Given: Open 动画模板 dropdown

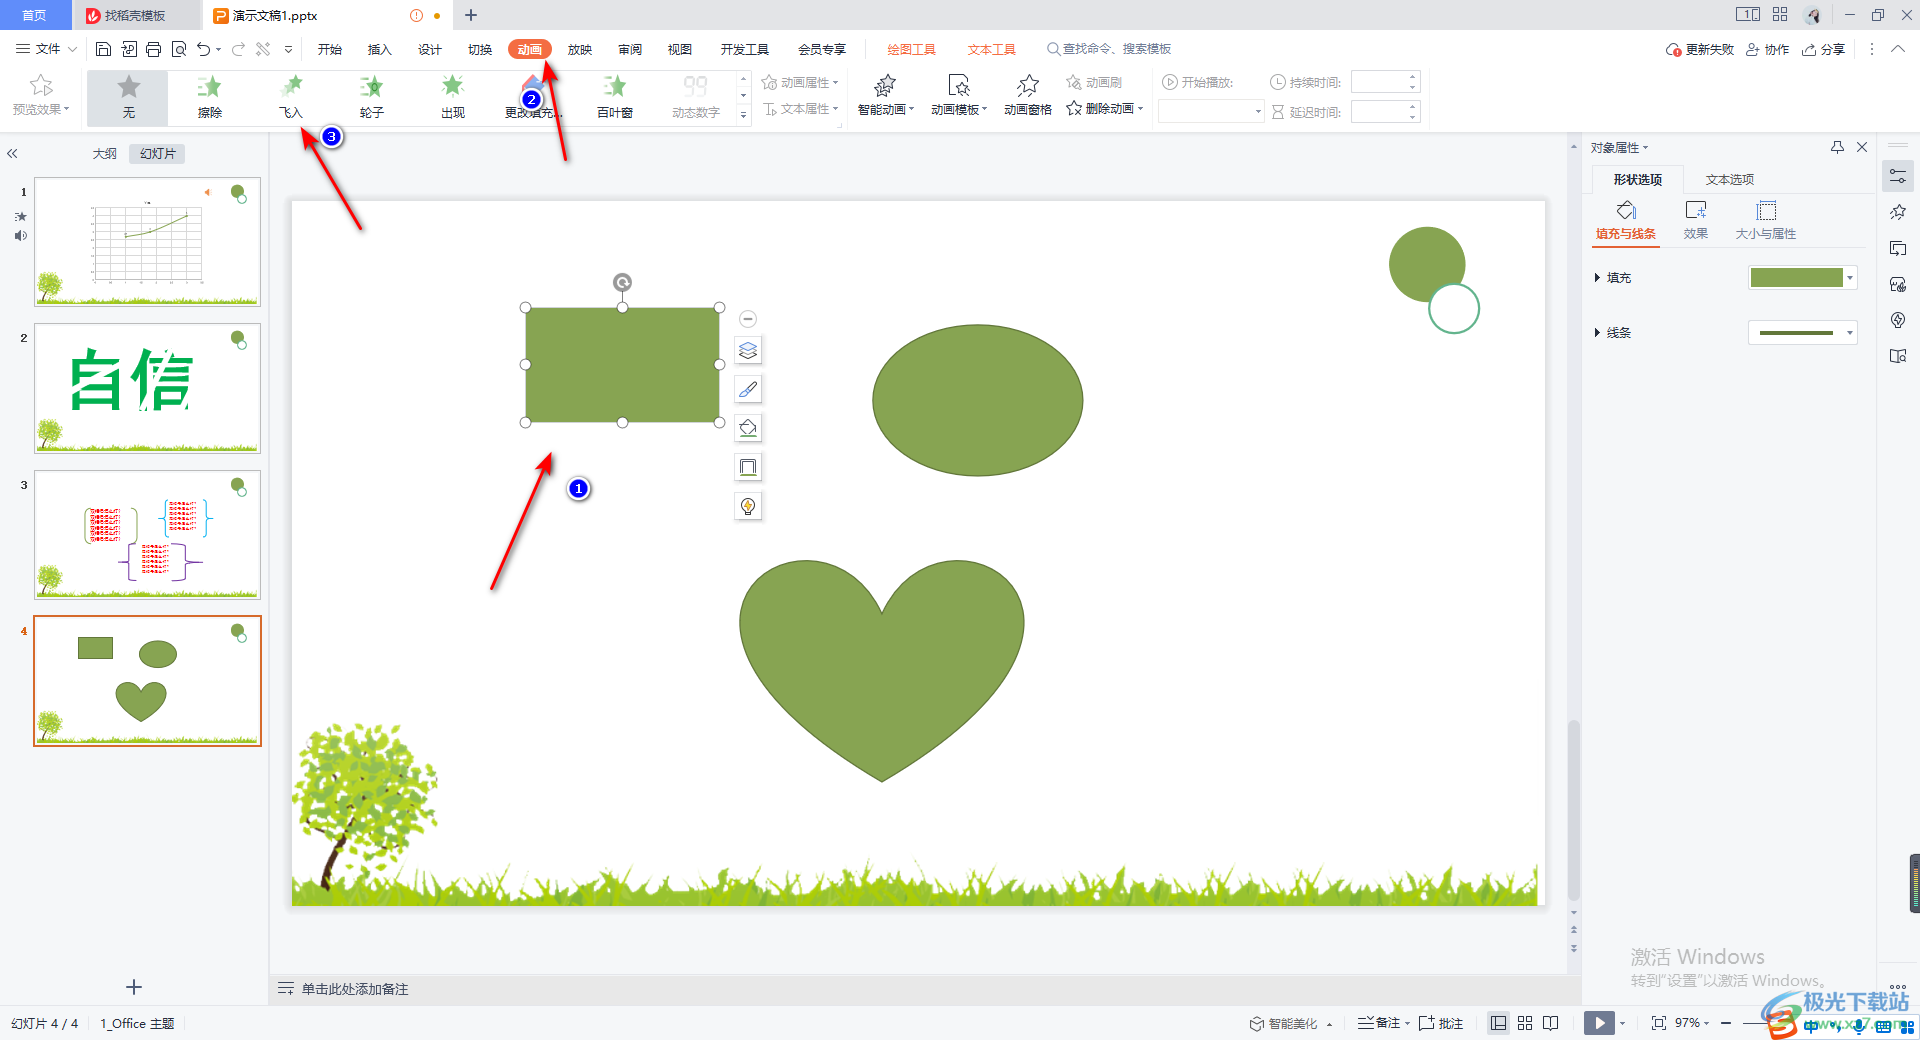Looking at the screenshot, I should (959, 96).
